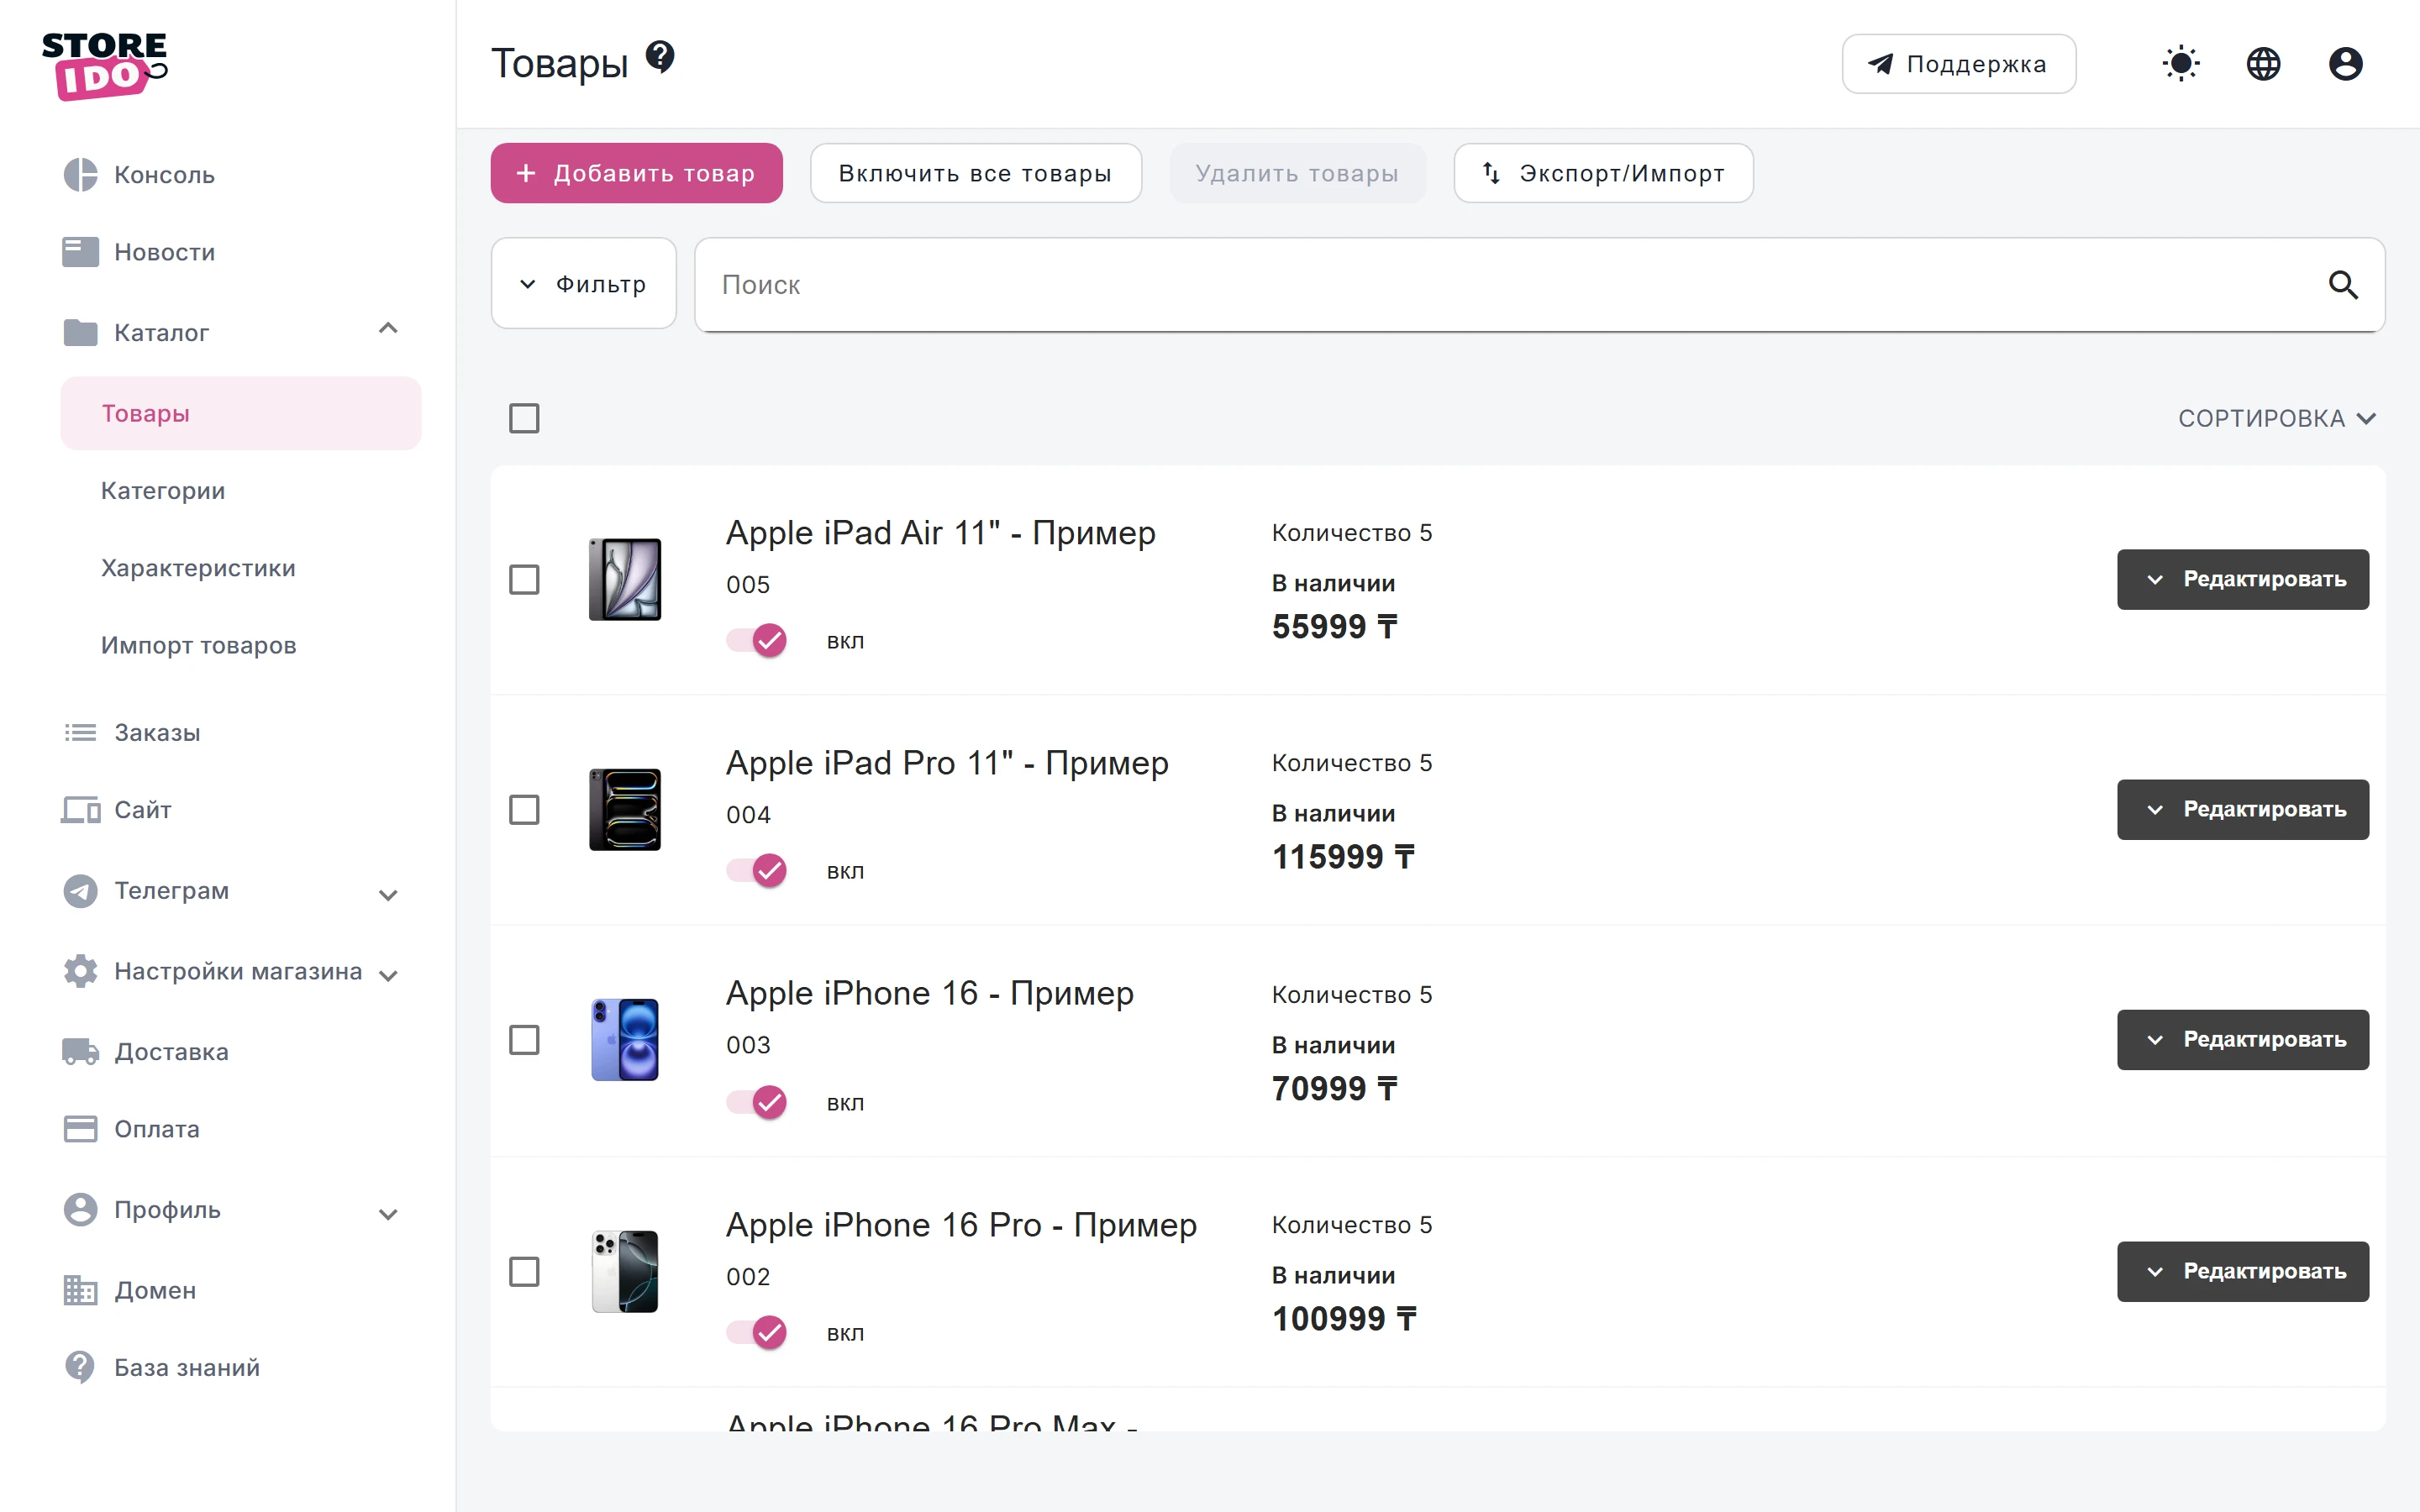This screenshot has height=1512, width=2420.
Task: Click the Apple iPhone 16 Pro product thumbnail
Action: [625, 1272]
